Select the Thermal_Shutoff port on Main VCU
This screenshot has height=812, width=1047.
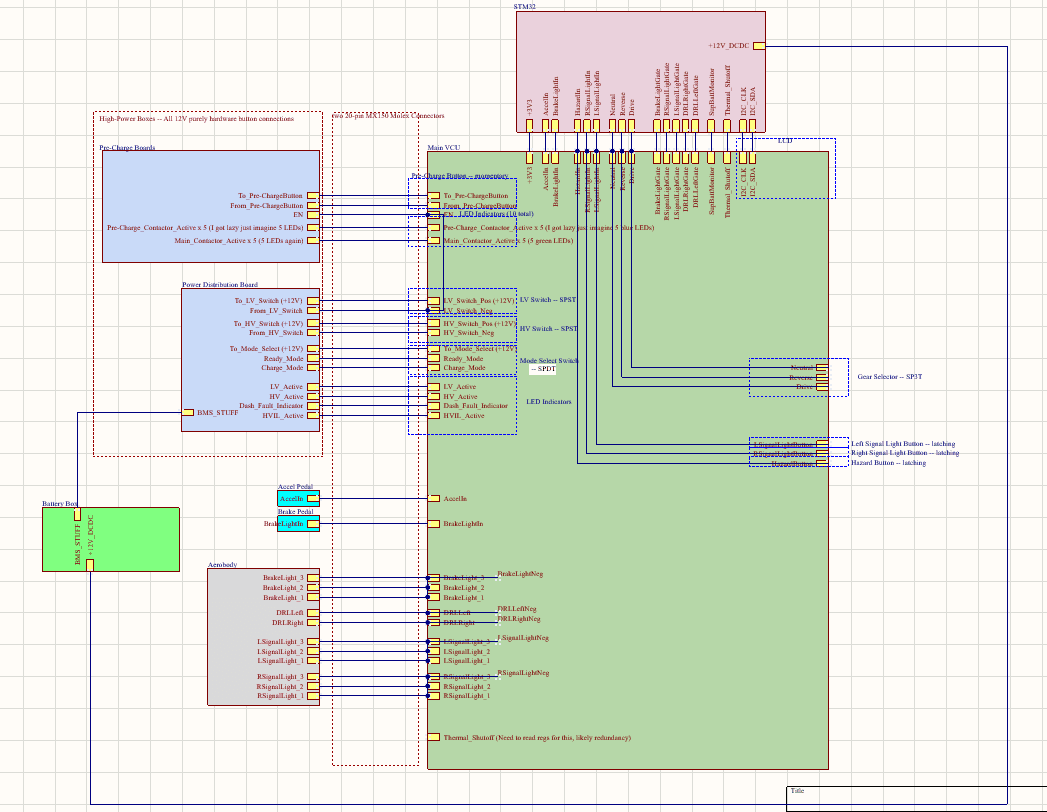(x=433, y=737)
